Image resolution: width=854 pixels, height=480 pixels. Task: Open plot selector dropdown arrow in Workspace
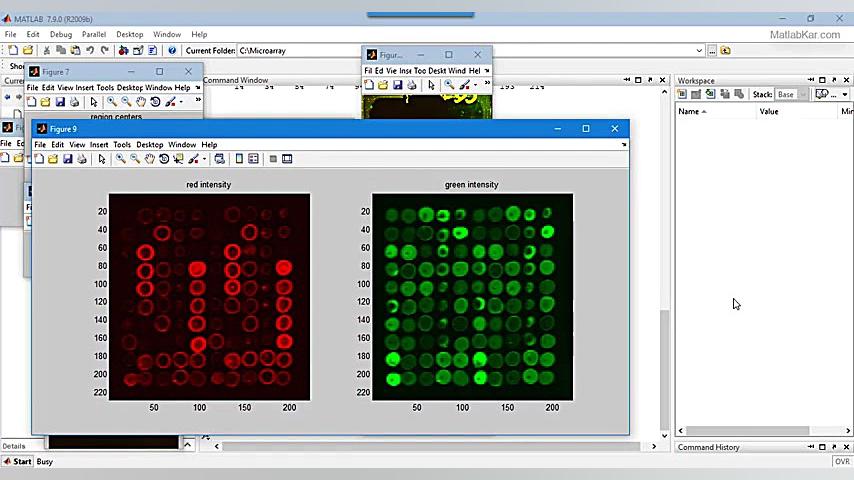845,95
